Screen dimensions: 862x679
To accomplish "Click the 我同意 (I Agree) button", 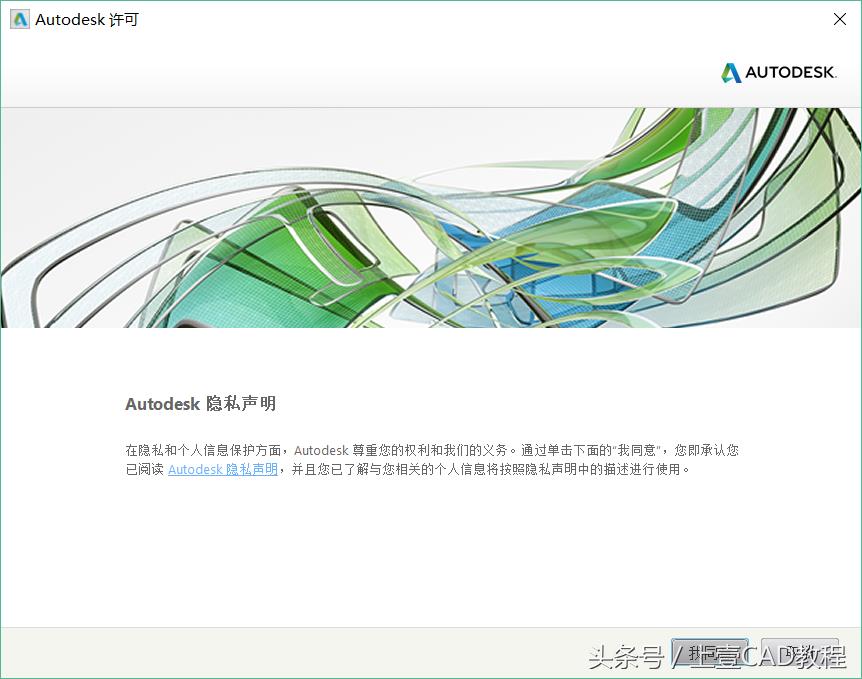I will tap(710, 653).
